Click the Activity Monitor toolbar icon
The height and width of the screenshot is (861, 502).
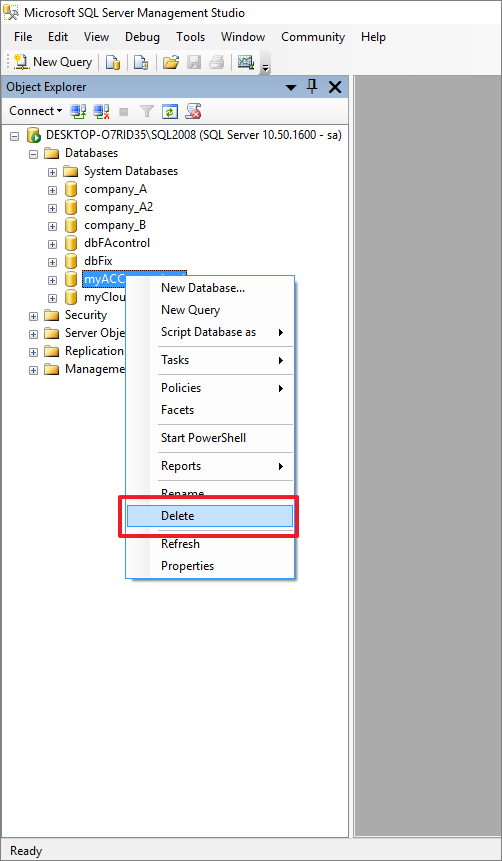click(245, 62)
